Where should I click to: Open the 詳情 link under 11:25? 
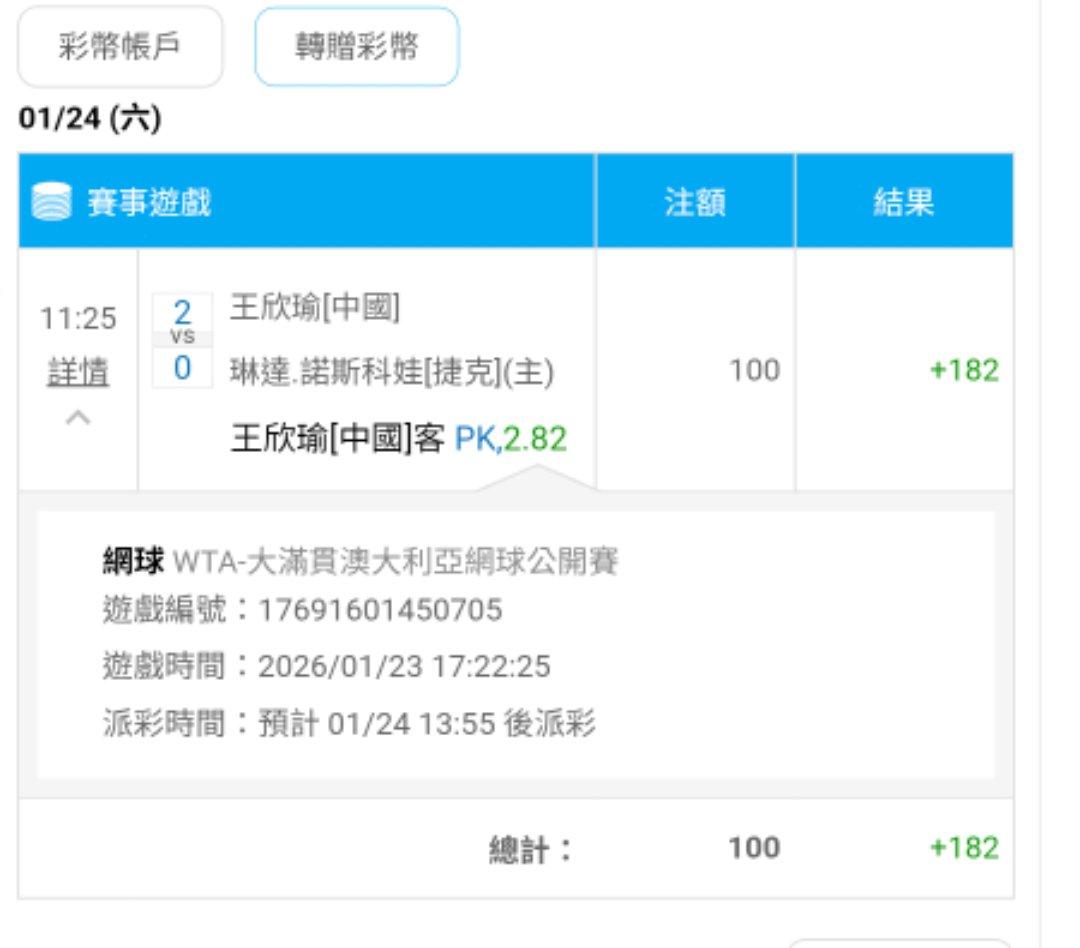78,373
